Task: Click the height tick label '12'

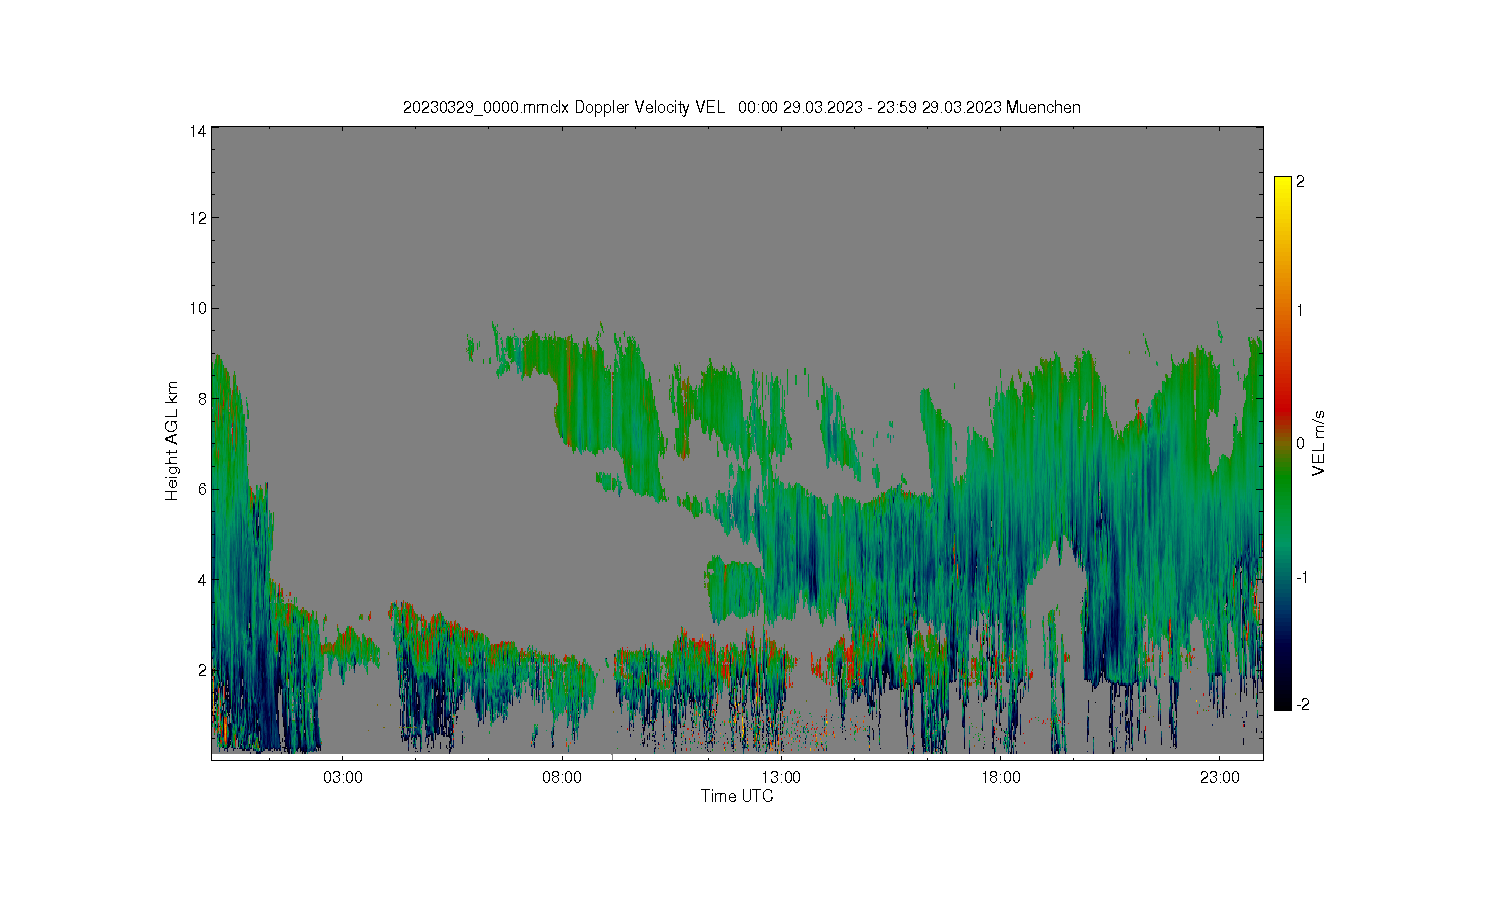Action: pyautogui.click(x=198, y=218)
